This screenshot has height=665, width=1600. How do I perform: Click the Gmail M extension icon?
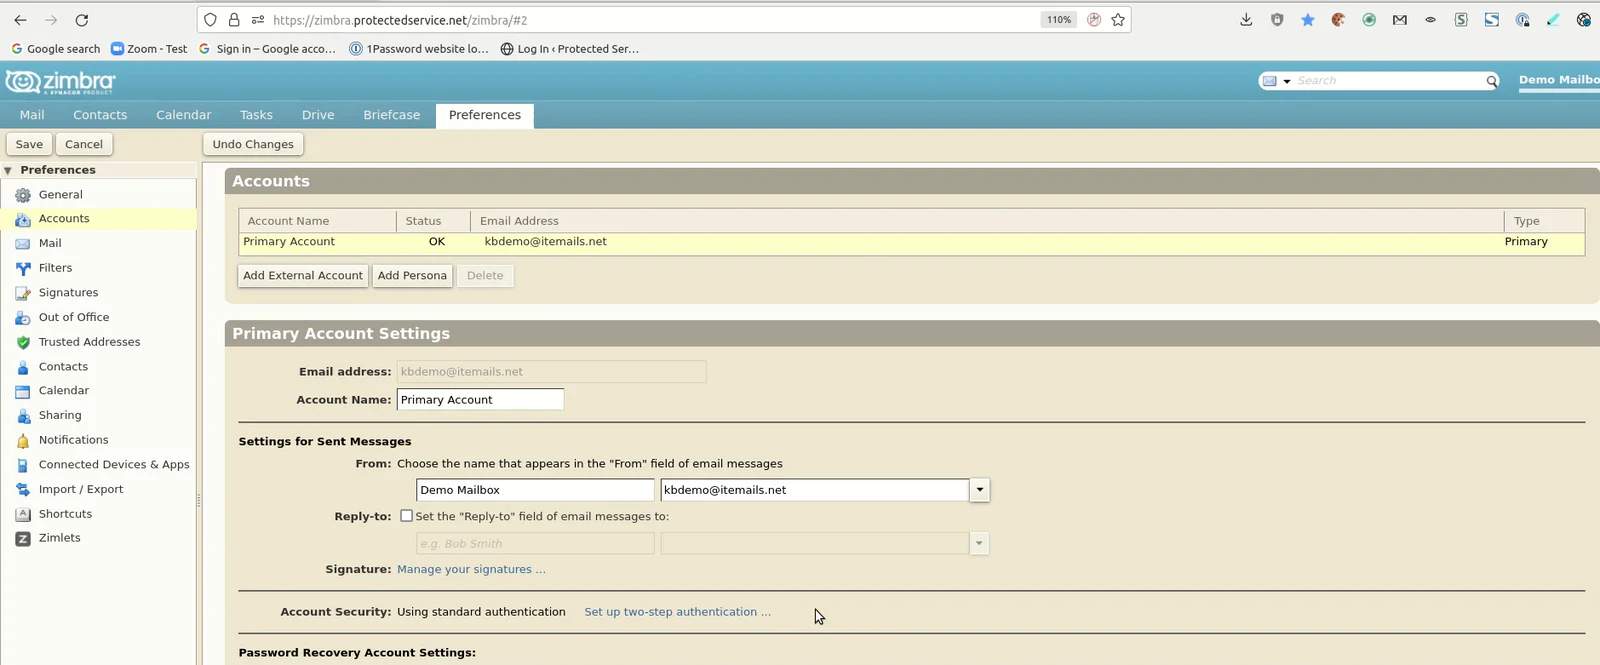coord(1400,20)
